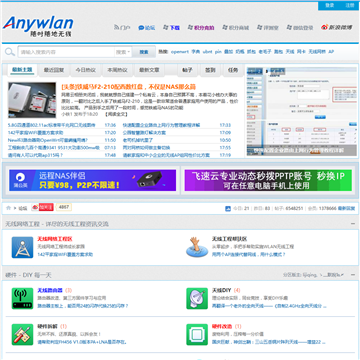The width and height of the screenshot is (360, 360).
Task: Open the red 硬件改造 forum title
Action: click(222, 326)
